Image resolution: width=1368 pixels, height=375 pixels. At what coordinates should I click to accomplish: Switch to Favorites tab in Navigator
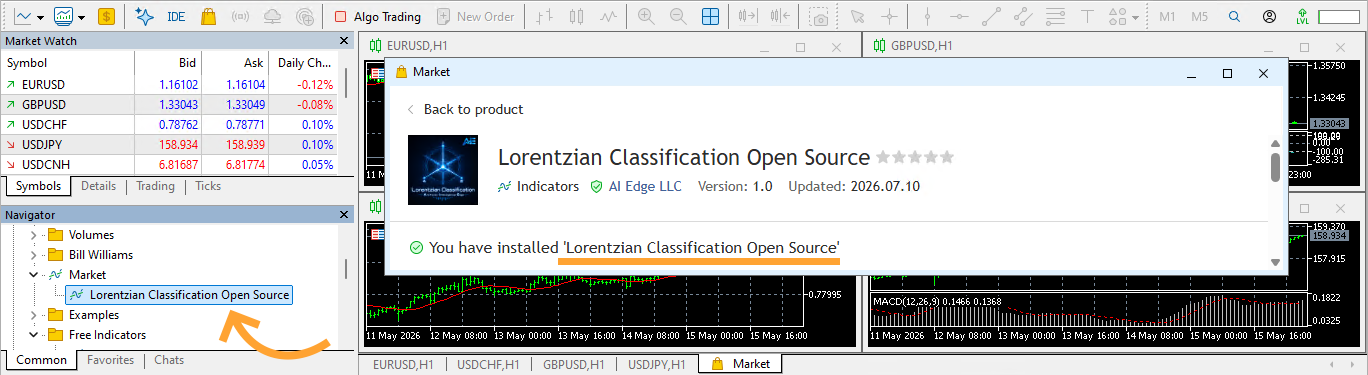click(x=110, y=360)
